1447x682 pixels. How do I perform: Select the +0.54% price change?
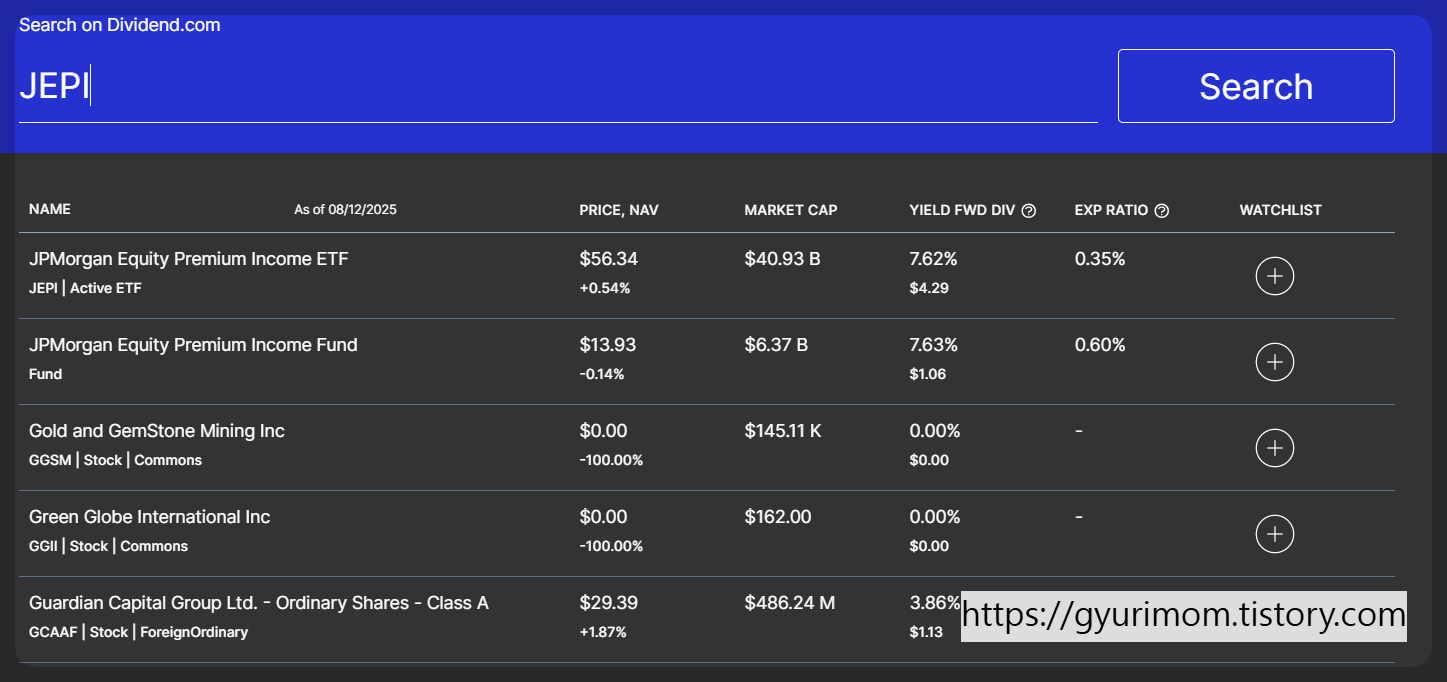tap(605, 288)
